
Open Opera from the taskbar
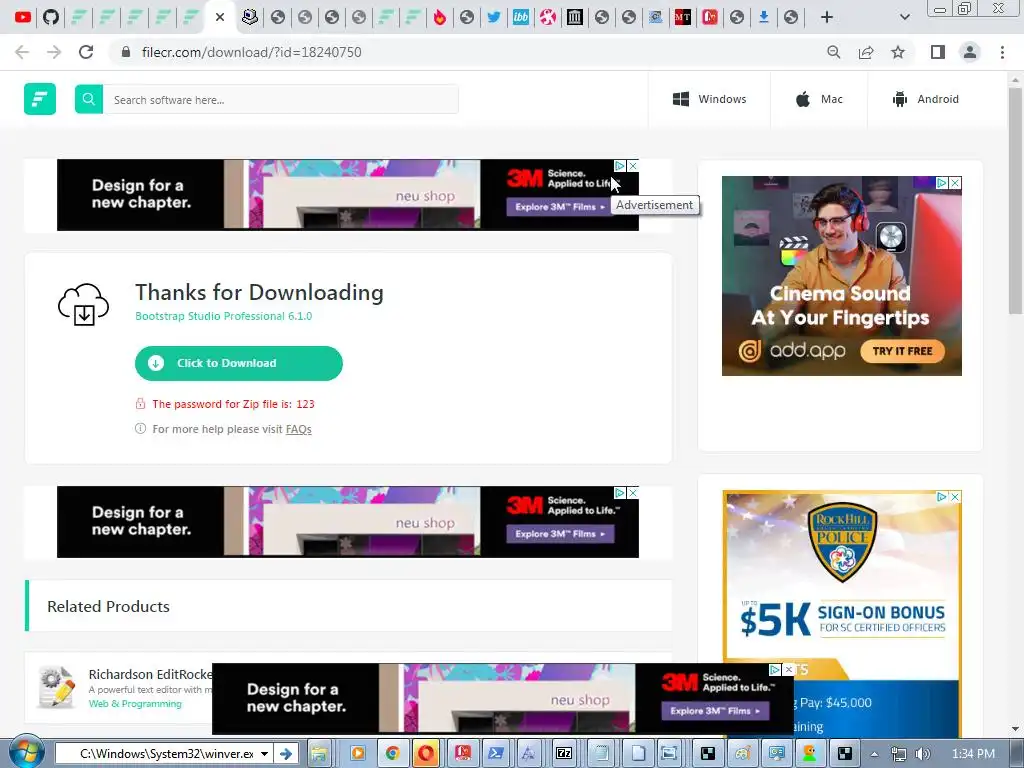click(x=426, y=754)
